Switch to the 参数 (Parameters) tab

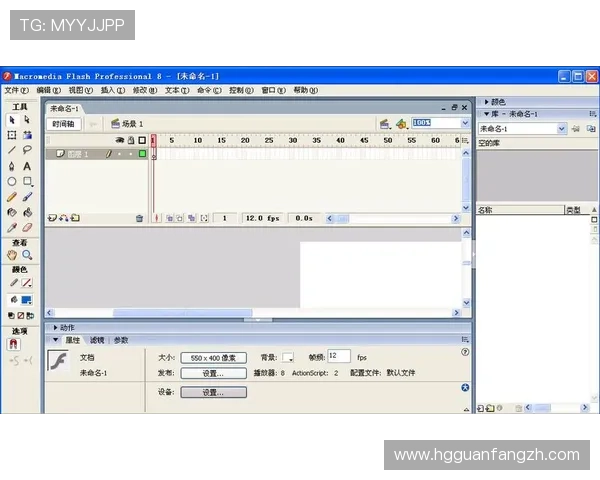coord(121,340)
